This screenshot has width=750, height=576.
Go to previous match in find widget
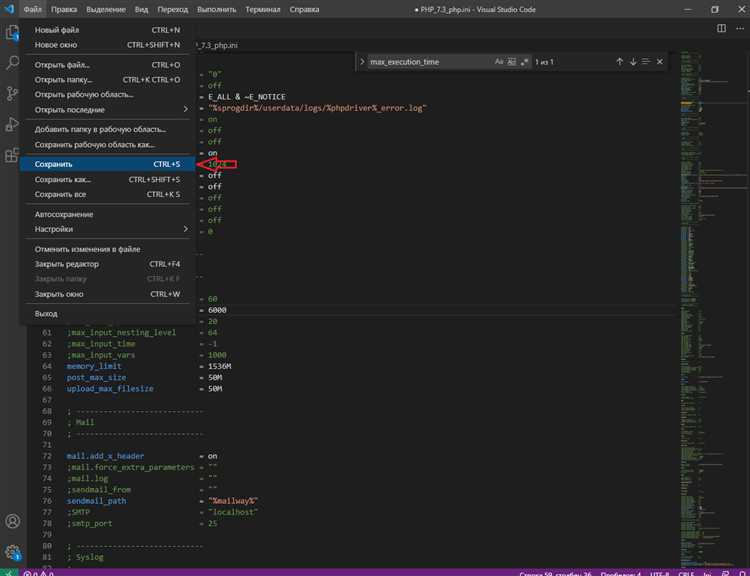(619, 62)
